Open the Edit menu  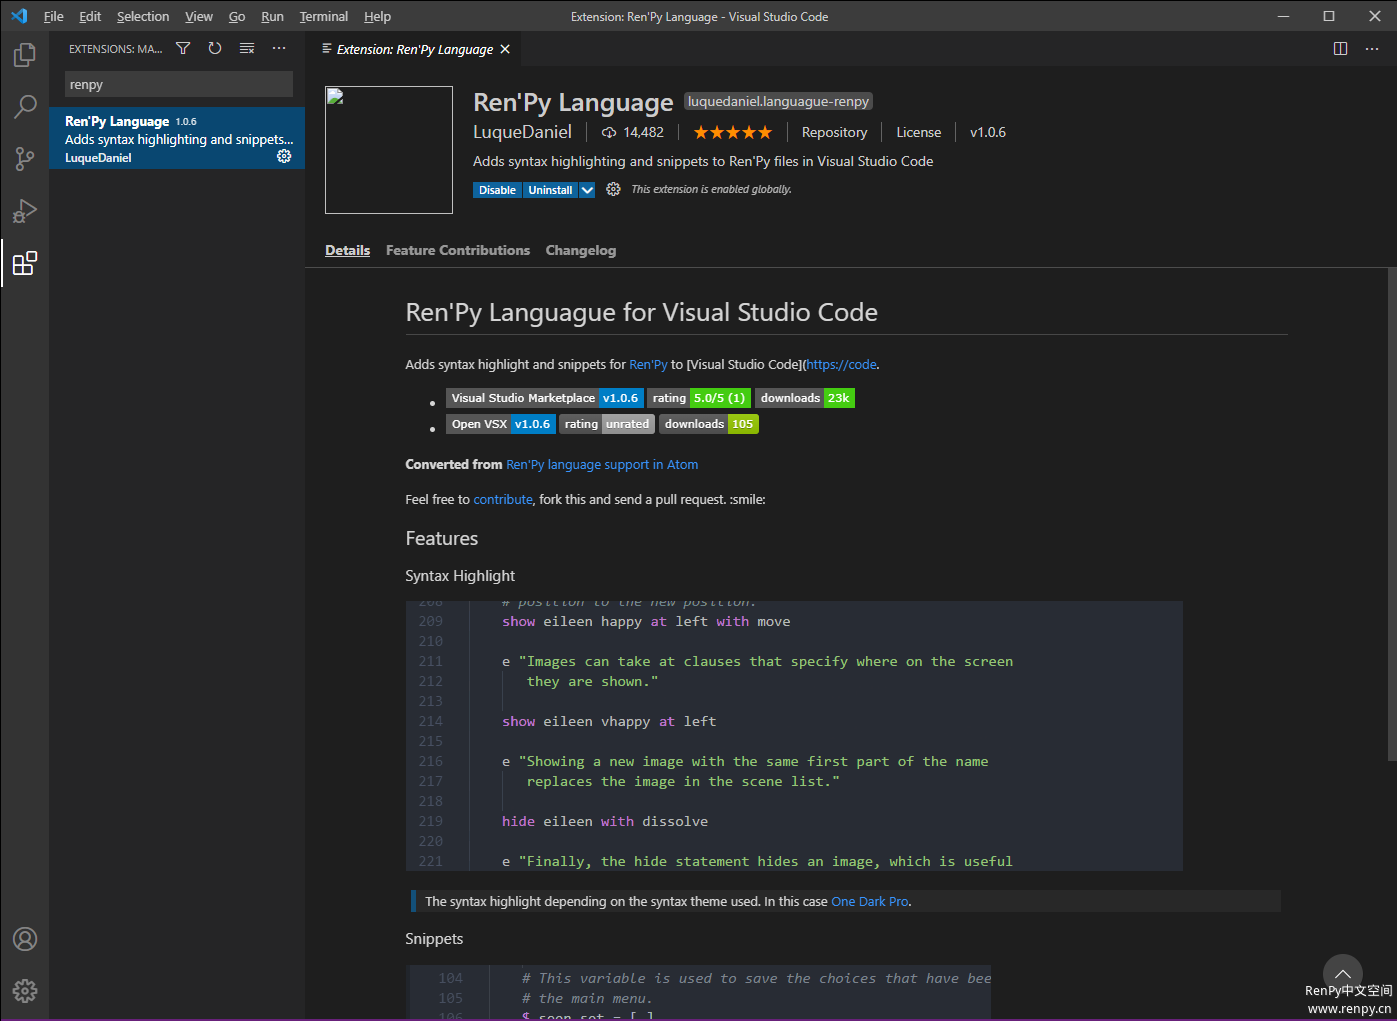point(90,16)
